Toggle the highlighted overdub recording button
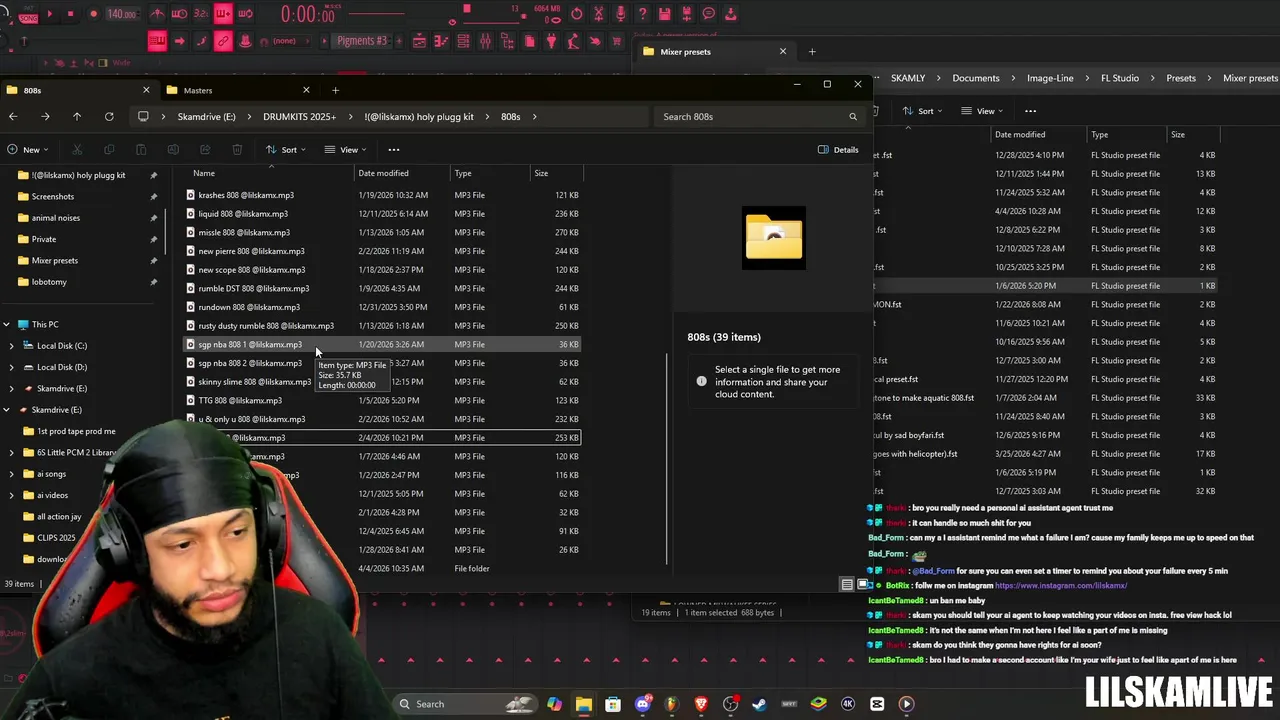The image size is (1280, 720). pos(223,14)
